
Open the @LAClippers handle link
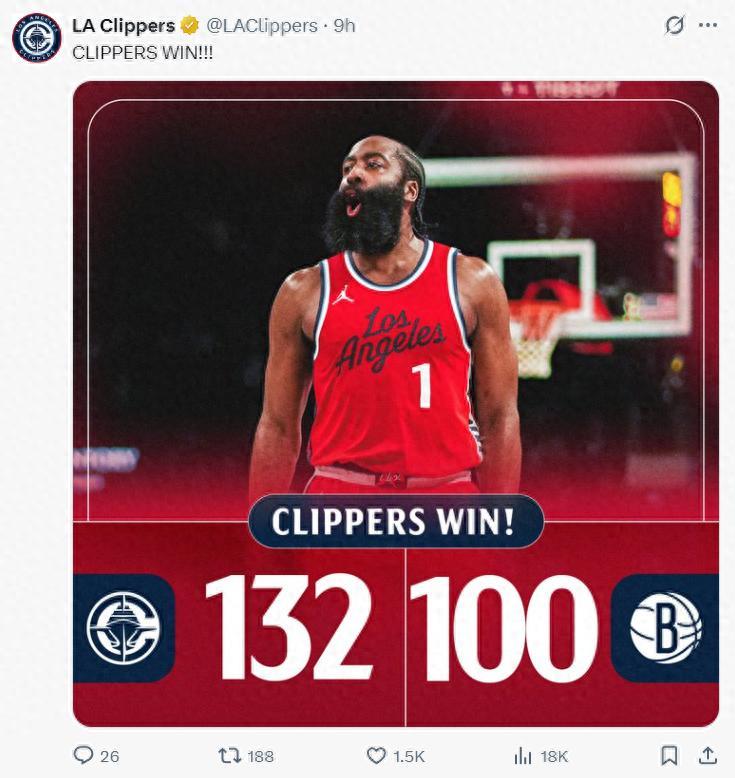(262, 25)
